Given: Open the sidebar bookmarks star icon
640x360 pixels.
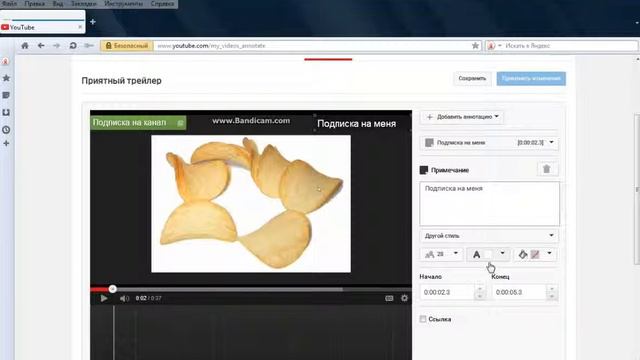Looking at the screenshot, I should [6, 78].
